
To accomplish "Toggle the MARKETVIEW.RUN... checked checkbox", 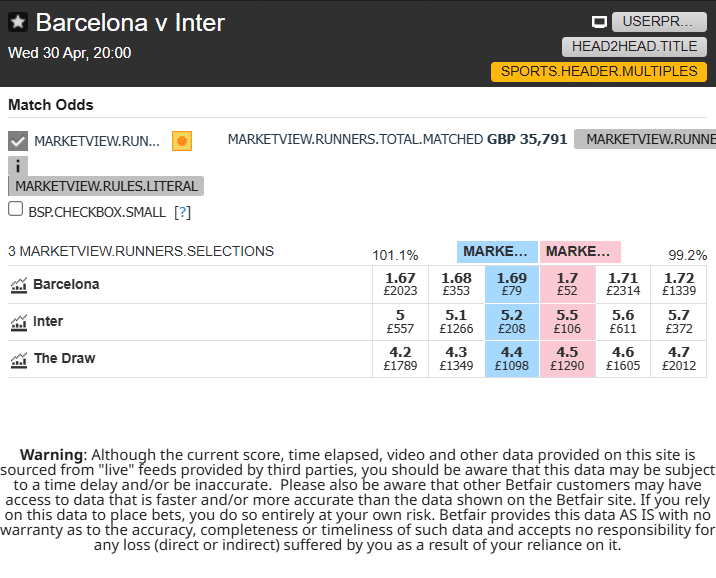I will 18,141.
